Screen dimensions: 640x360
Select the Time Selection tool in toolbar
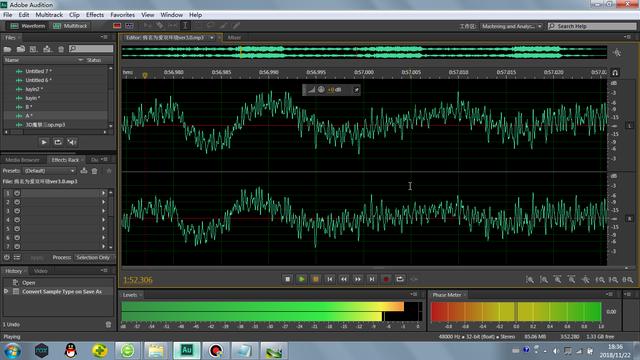tap(185, 26)
